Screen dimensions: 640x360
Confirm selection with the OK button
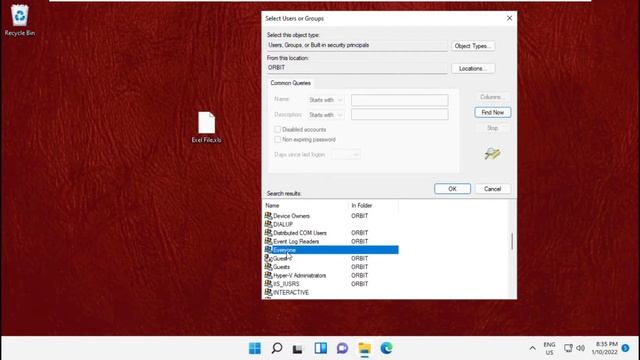(x=452, y=189)
